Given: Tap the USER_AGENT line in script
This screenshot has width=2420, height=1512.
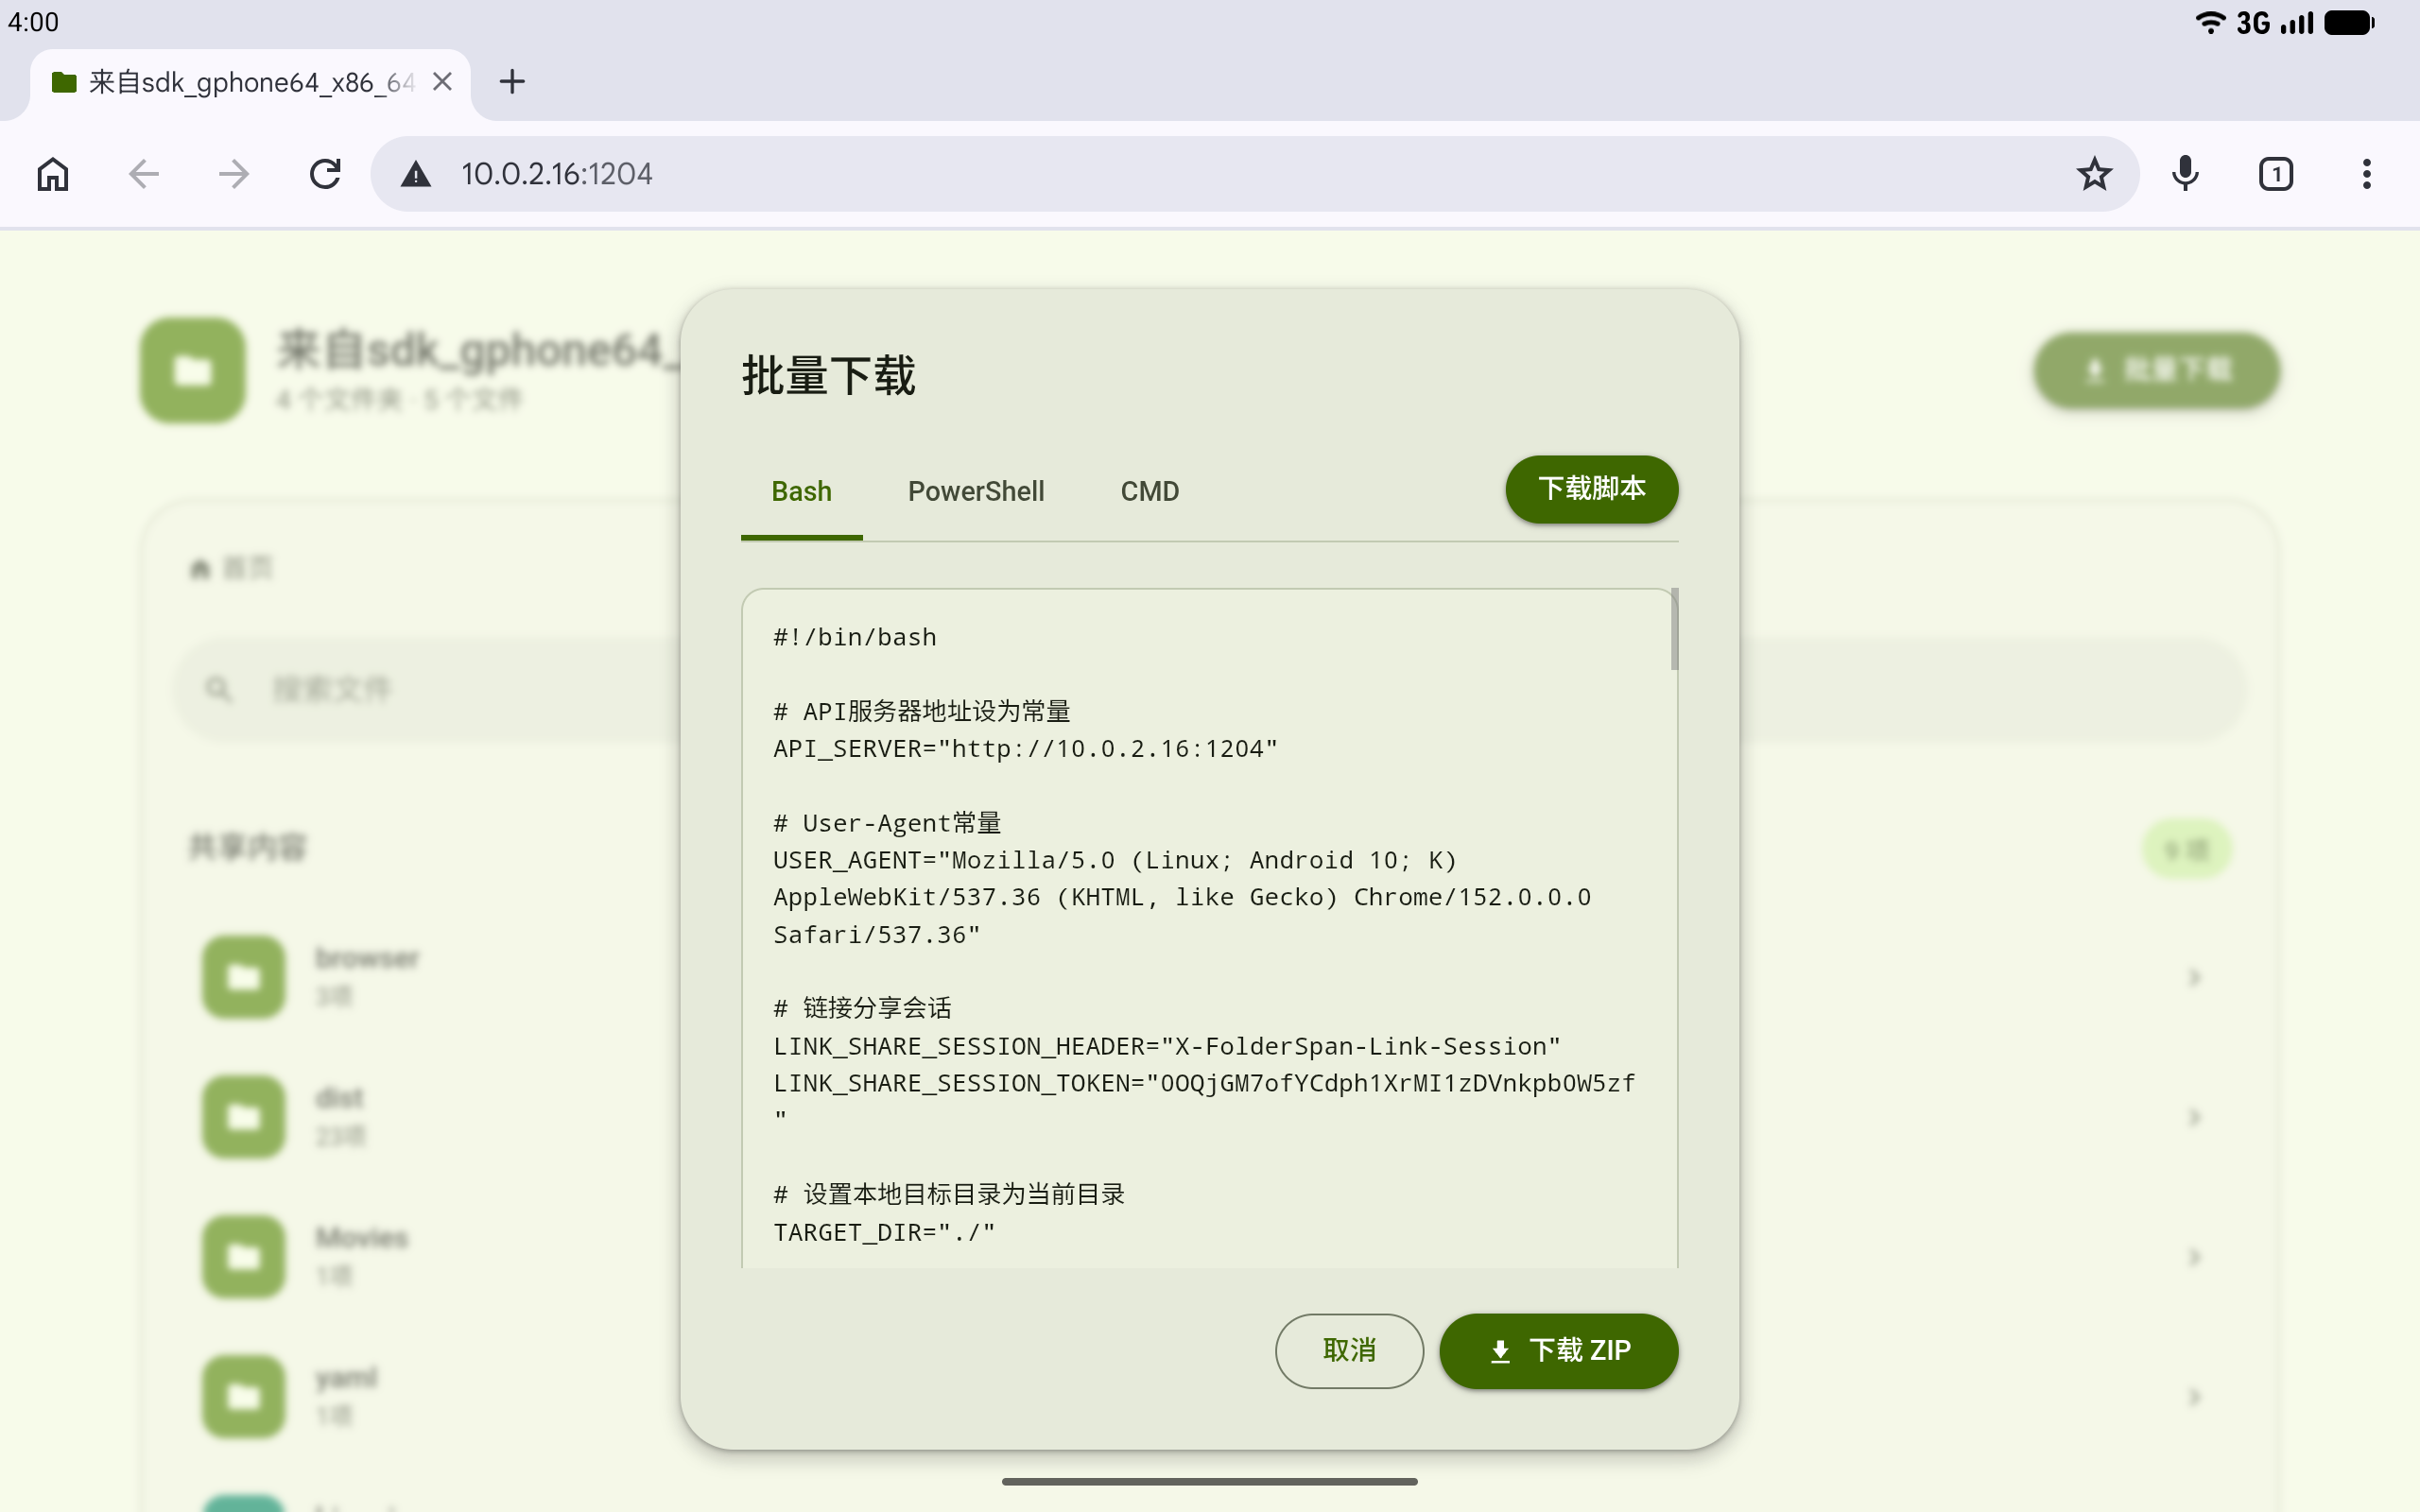Looking at the screenshot, I should click(1183, 898).
